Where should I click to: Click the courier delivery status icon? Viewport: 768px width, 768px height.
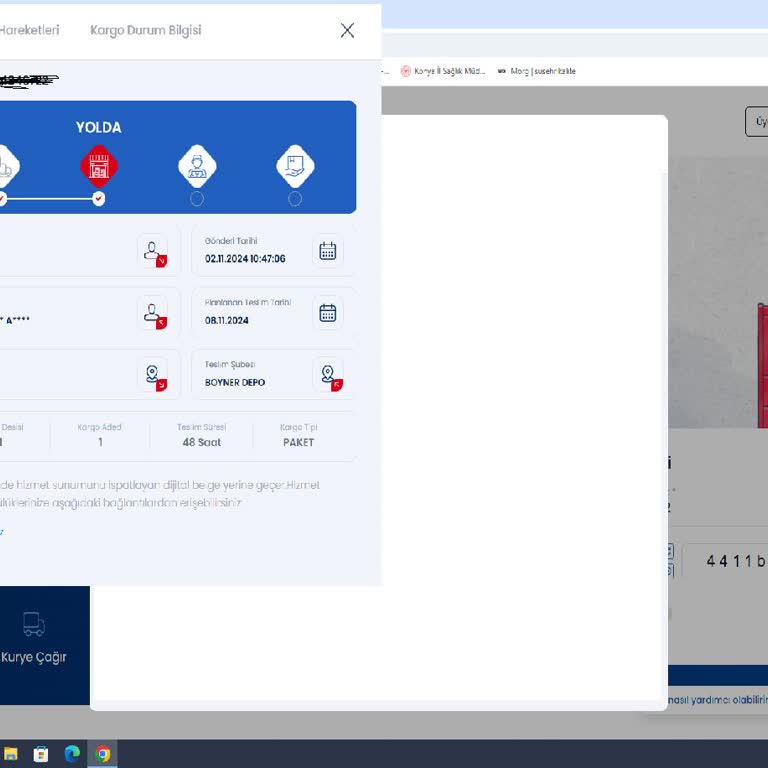point(197,166)
